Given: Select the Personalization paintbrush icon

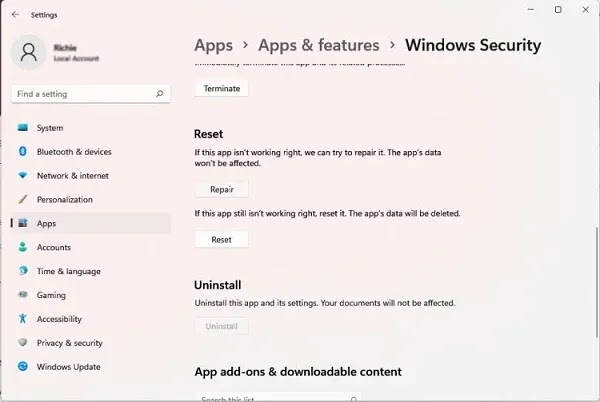Looking at the screenshot, I should click(23, 199).
